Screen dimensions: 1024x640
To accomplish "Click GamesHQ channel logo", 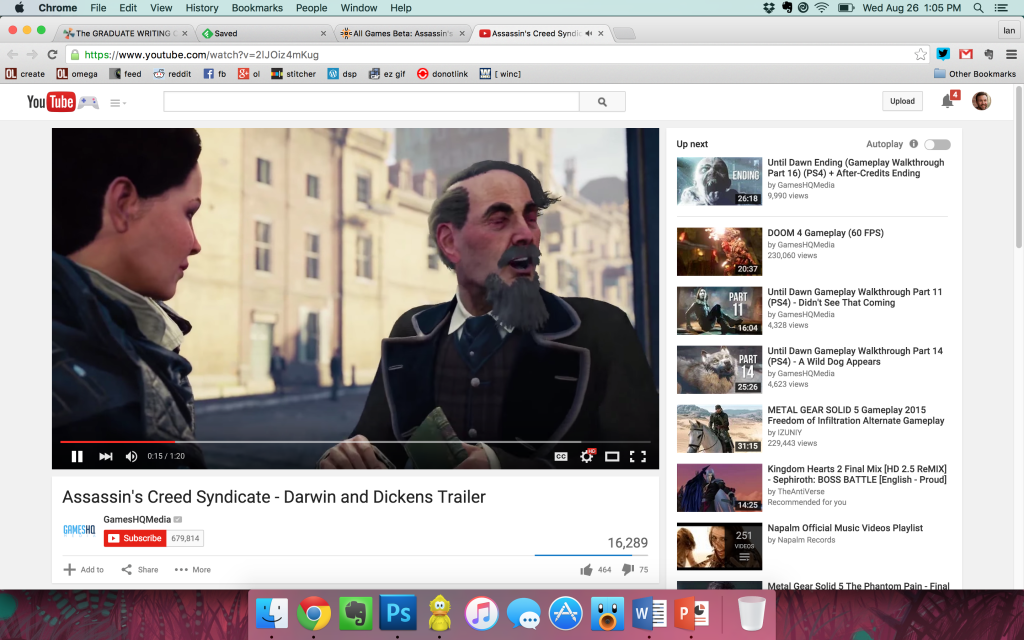I will pos(79,530).
